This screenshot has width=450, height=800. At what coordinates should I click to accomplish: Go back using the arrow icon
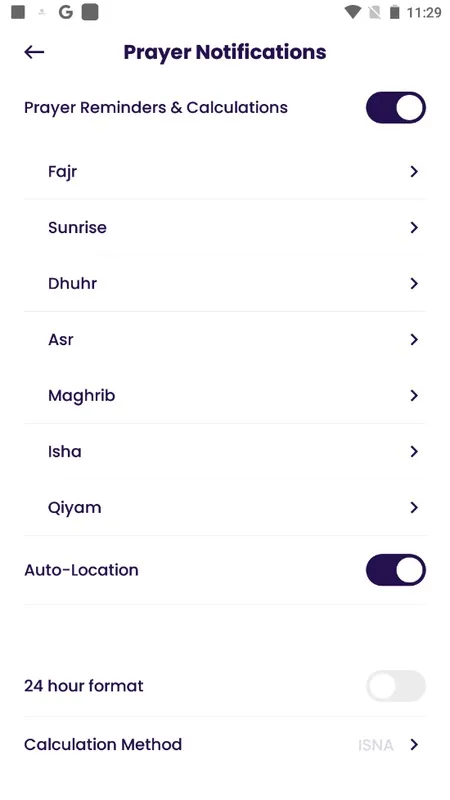pos(34,52)
